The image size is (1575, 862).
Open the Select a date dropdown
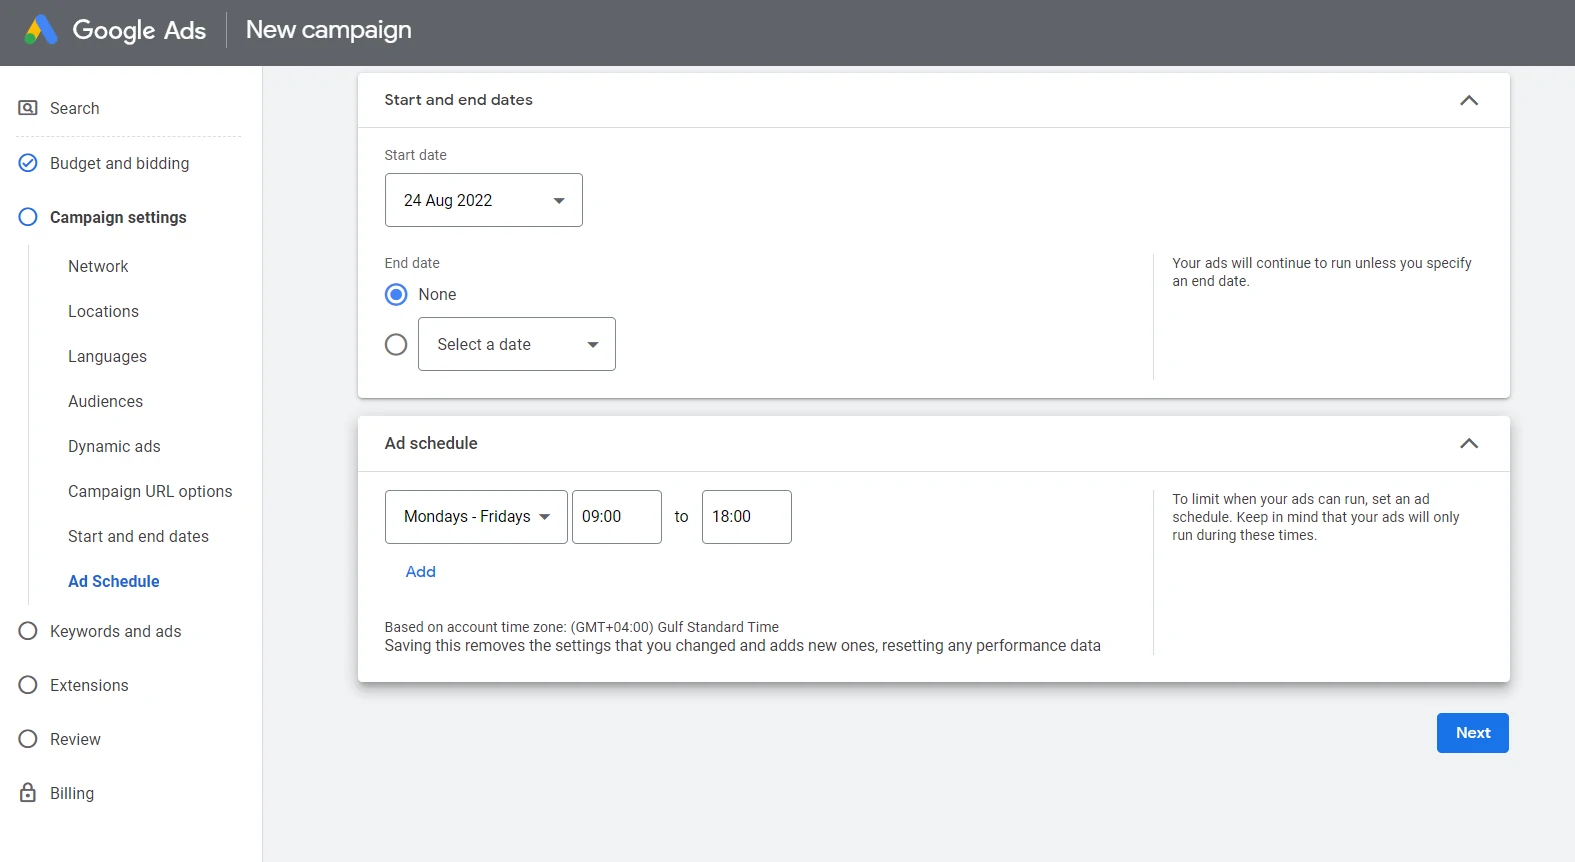(x=517, y=344)
